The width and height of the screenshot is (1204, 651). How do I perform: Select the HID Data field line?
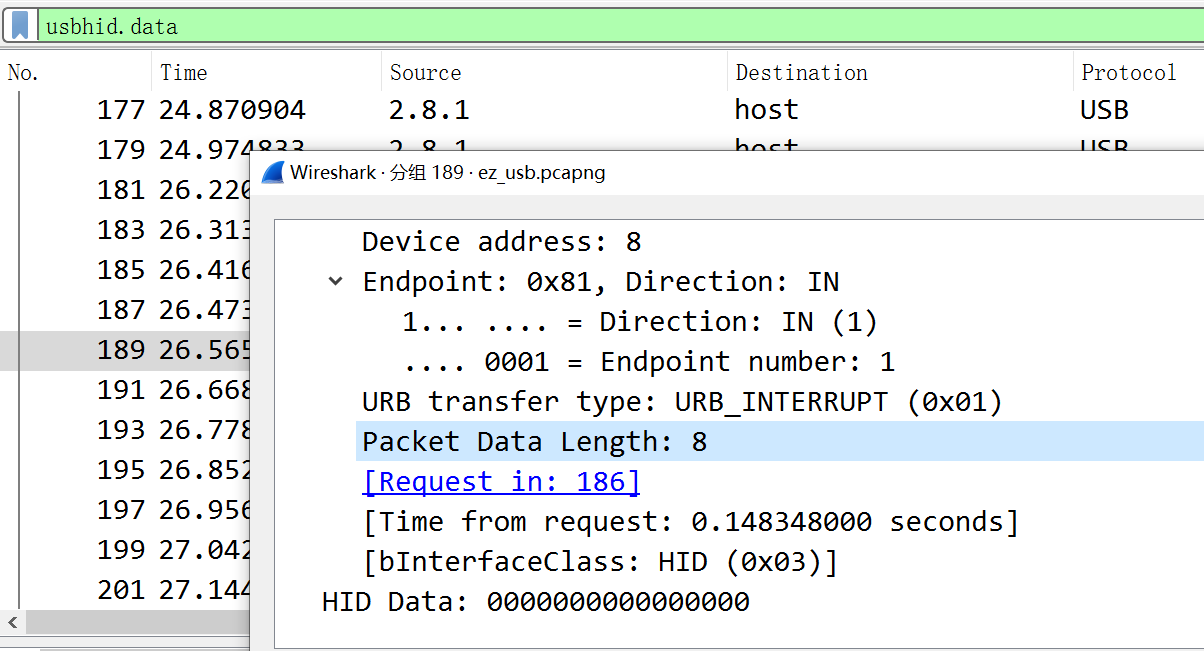(x=535, y=602)
